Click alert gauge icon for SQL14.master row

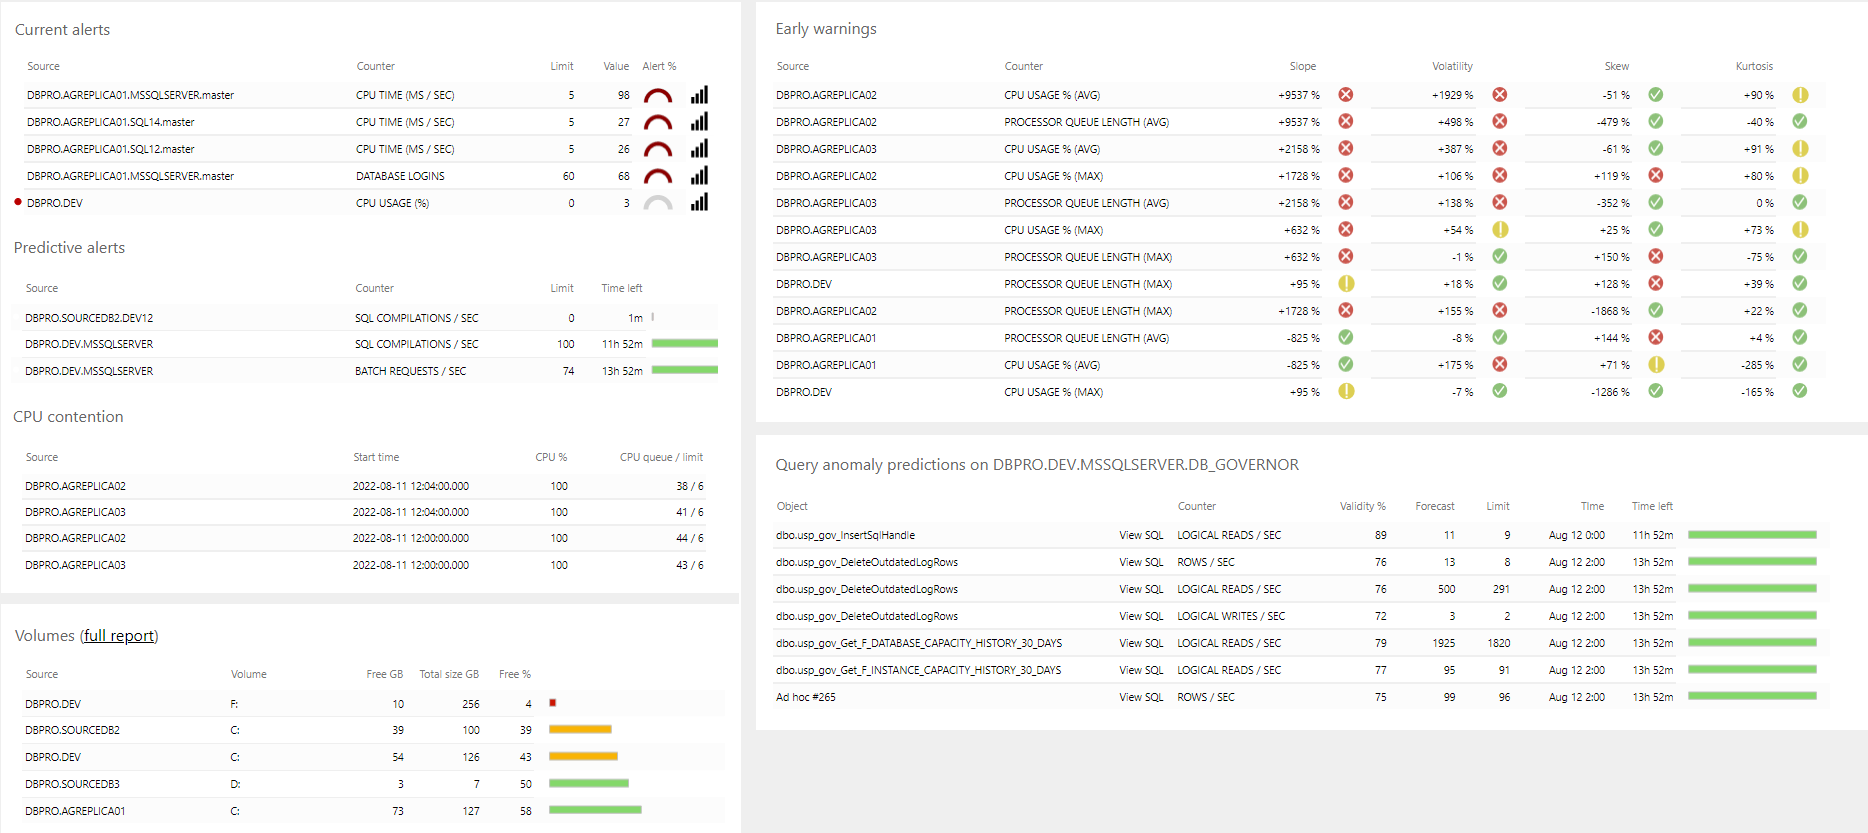coord(658,122)
